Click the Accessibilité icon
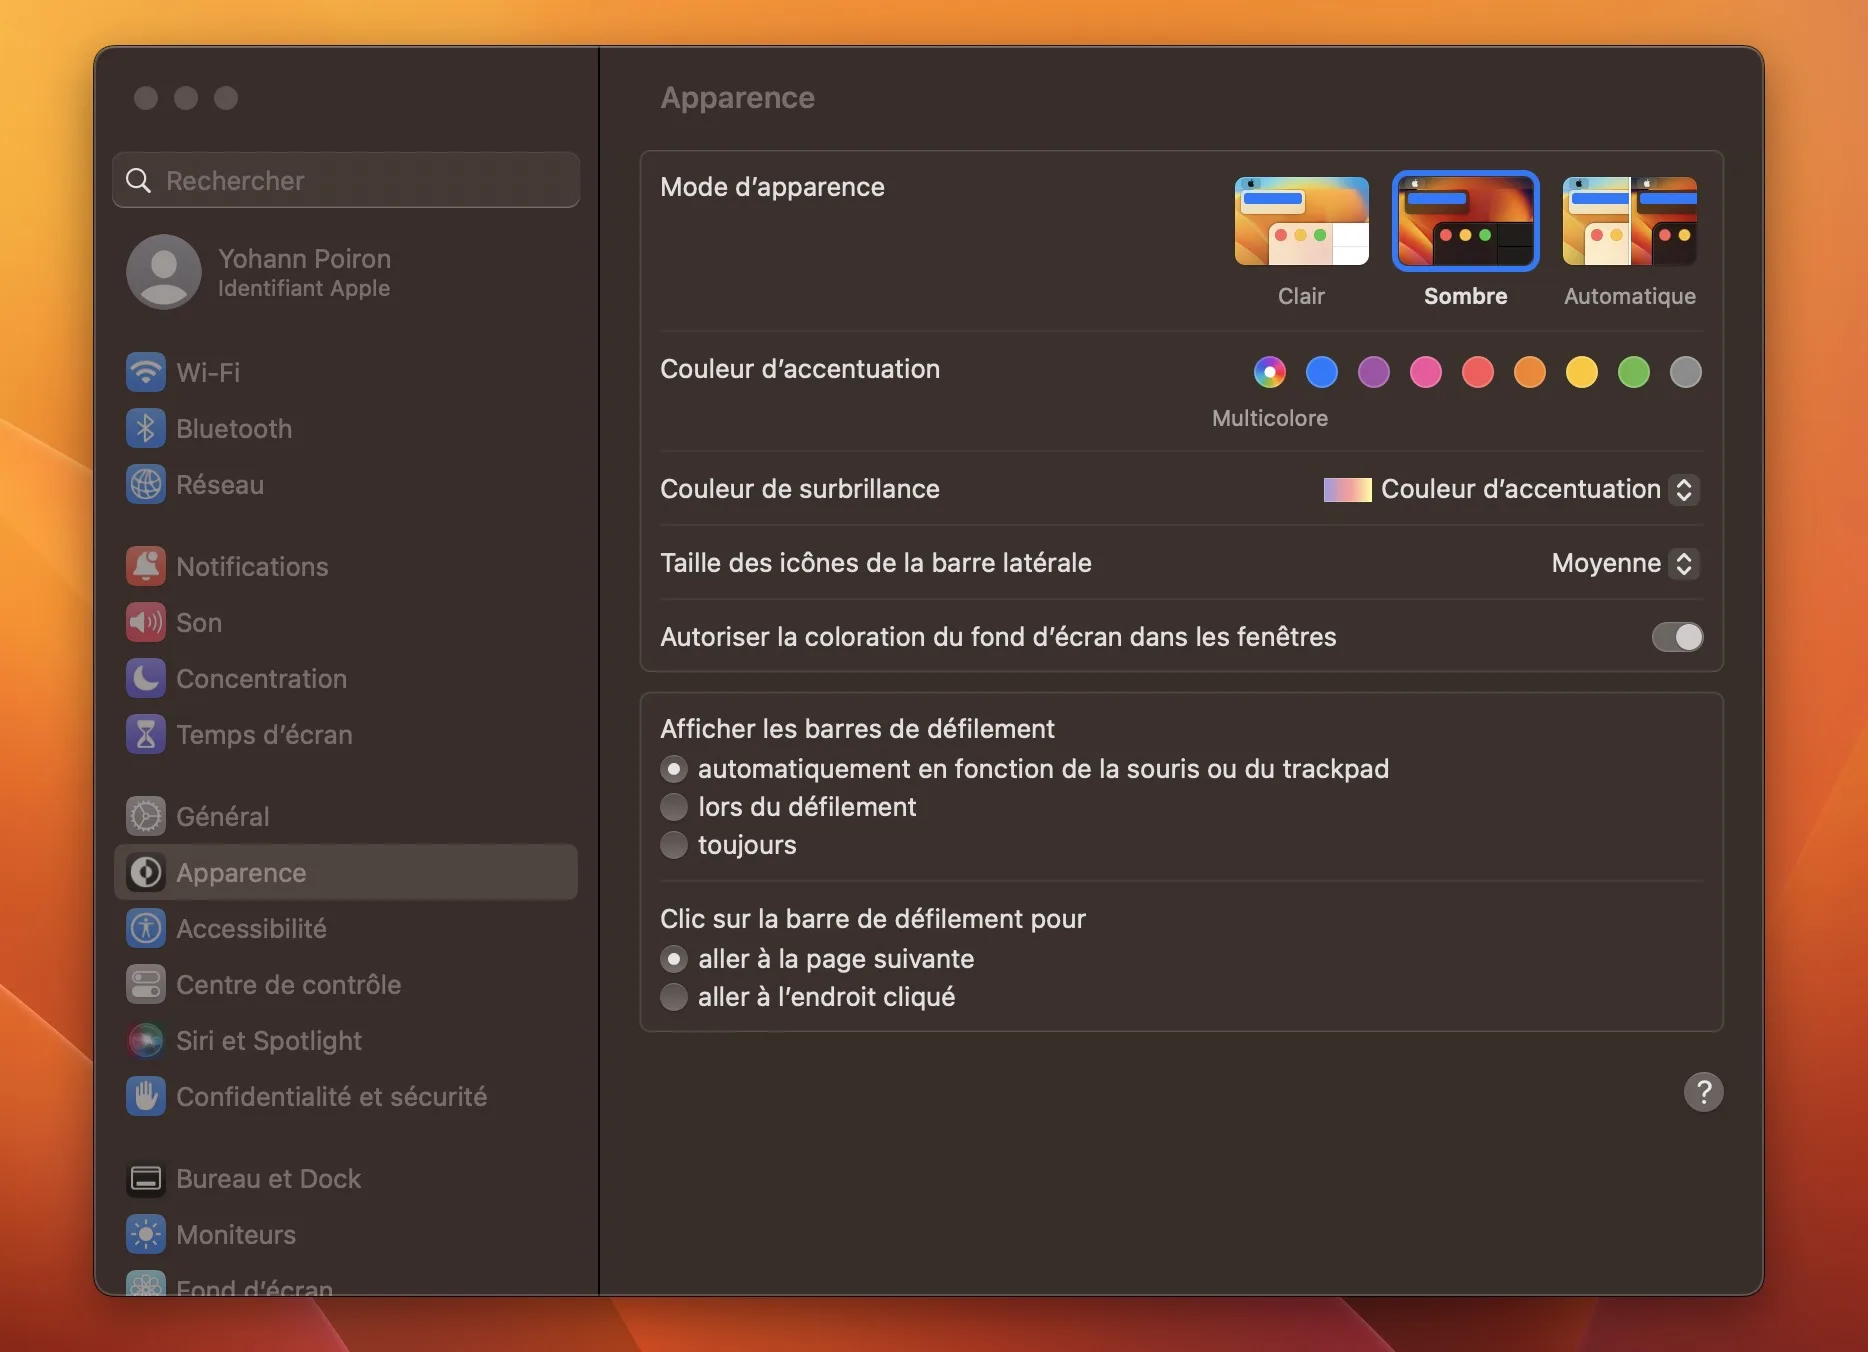Screen dimensions: 1868x1352 (146, 928)
